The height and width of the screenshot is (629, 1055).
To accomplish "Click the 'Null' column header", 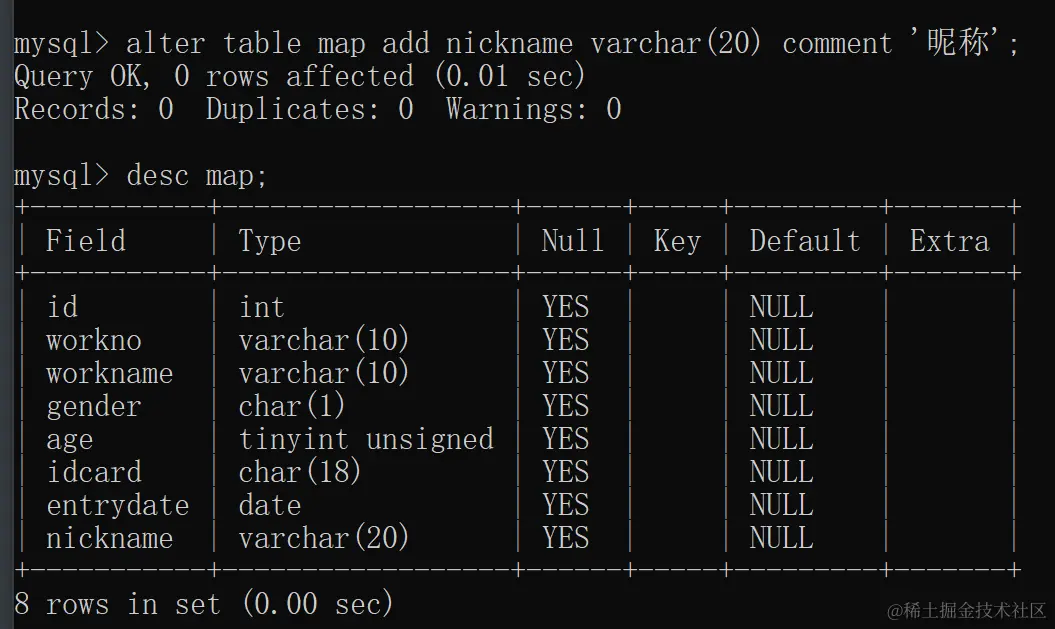I will [573, 241].
